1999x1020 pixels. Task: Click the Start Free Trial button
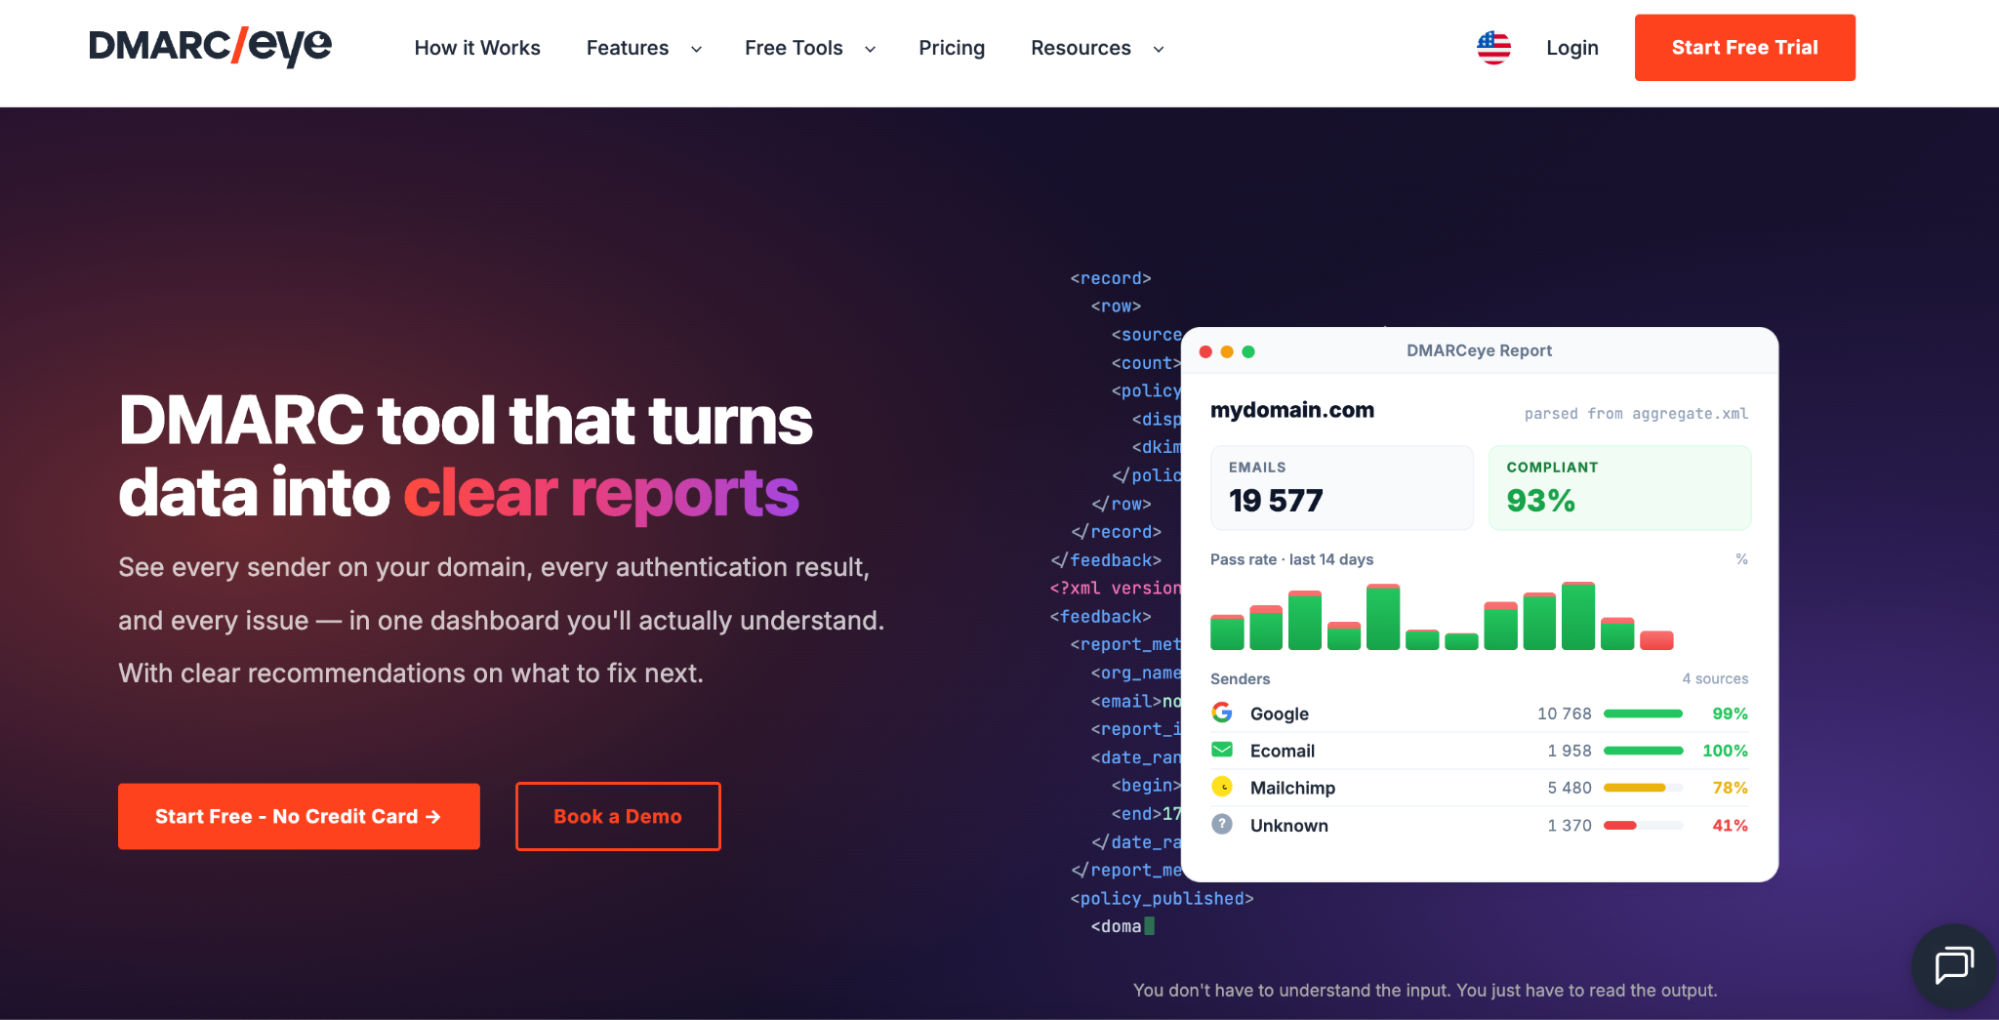point(1745,47)
